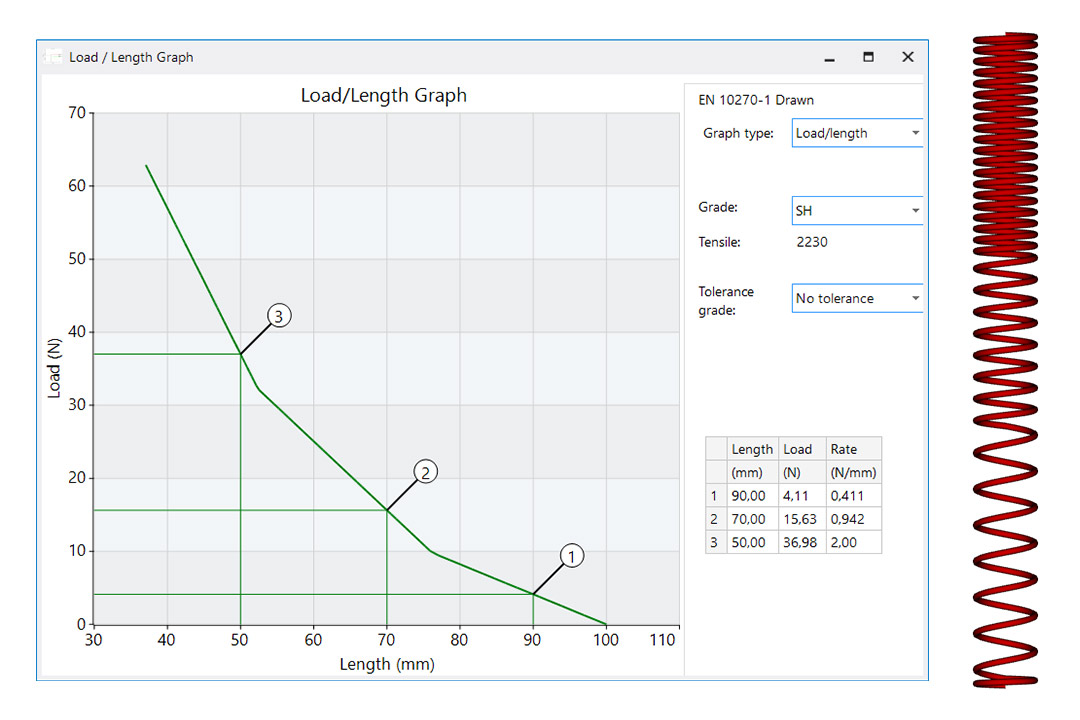Click row header 2 in the results table
Viewport: 1080px width, 720px height.
pos(715,519)
